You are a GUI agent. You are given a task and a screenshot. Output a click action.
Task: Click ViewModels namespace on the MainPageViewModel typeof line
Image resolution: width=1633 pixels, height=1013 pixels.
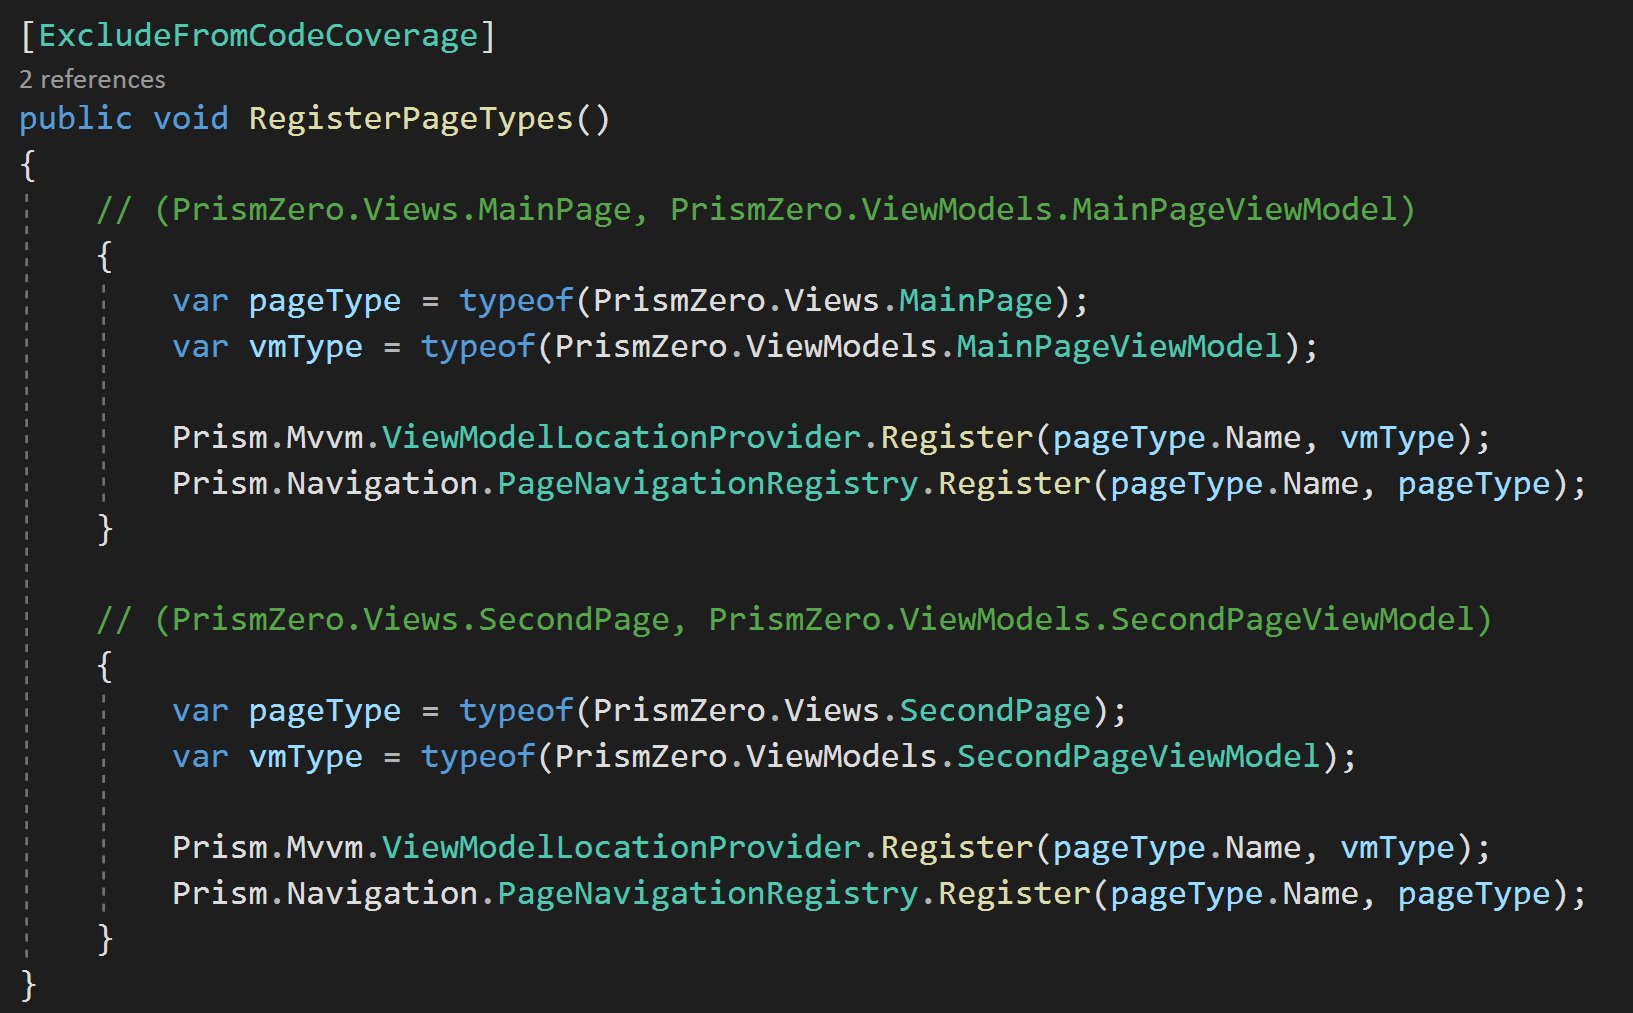(842, 347)
